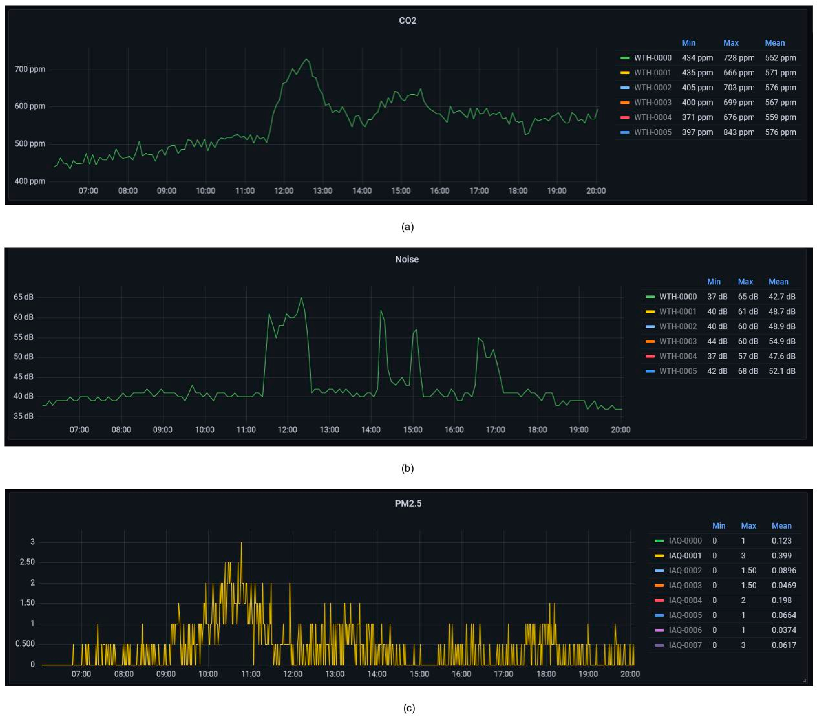Open the Noise panel title menu
Image resolution: width=818 pixels, height=717 pixels.
408,257
